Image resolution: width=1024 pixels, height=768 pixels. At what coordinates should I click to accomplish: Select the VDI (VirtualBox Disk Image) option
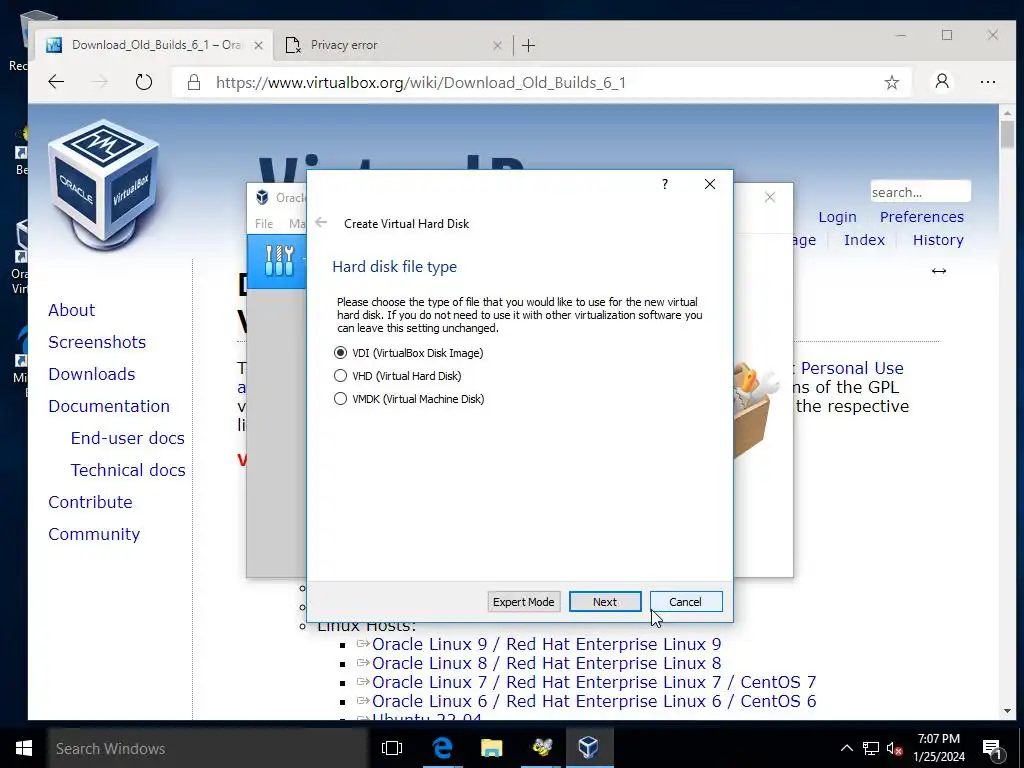click(x=409, y=353)
